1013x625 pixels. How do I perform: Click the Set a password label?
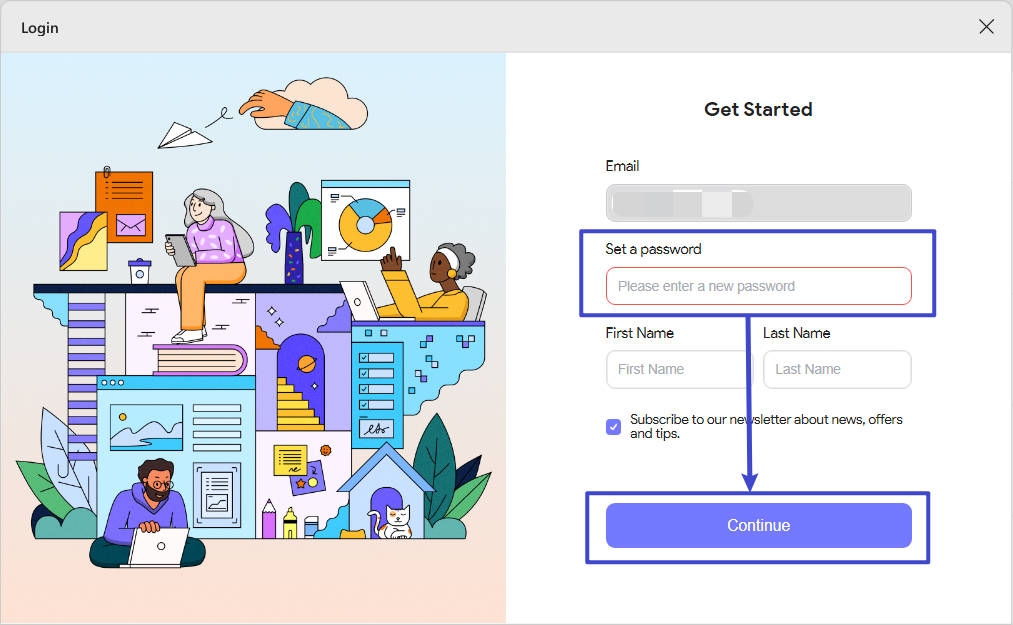pos(653,249)
